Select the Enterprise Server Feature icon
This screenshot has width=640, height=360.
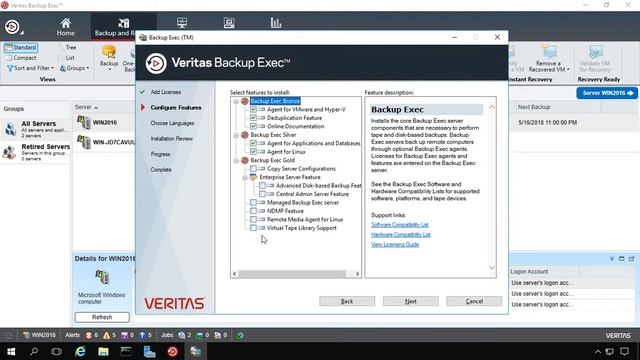(x=253, y=178)
